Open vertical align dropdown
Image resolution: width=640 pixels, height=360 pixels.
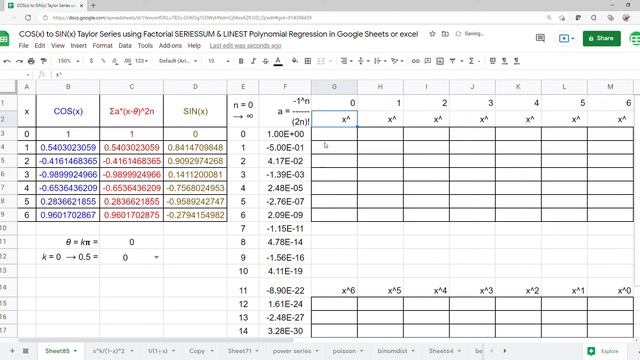click(363, 61)
